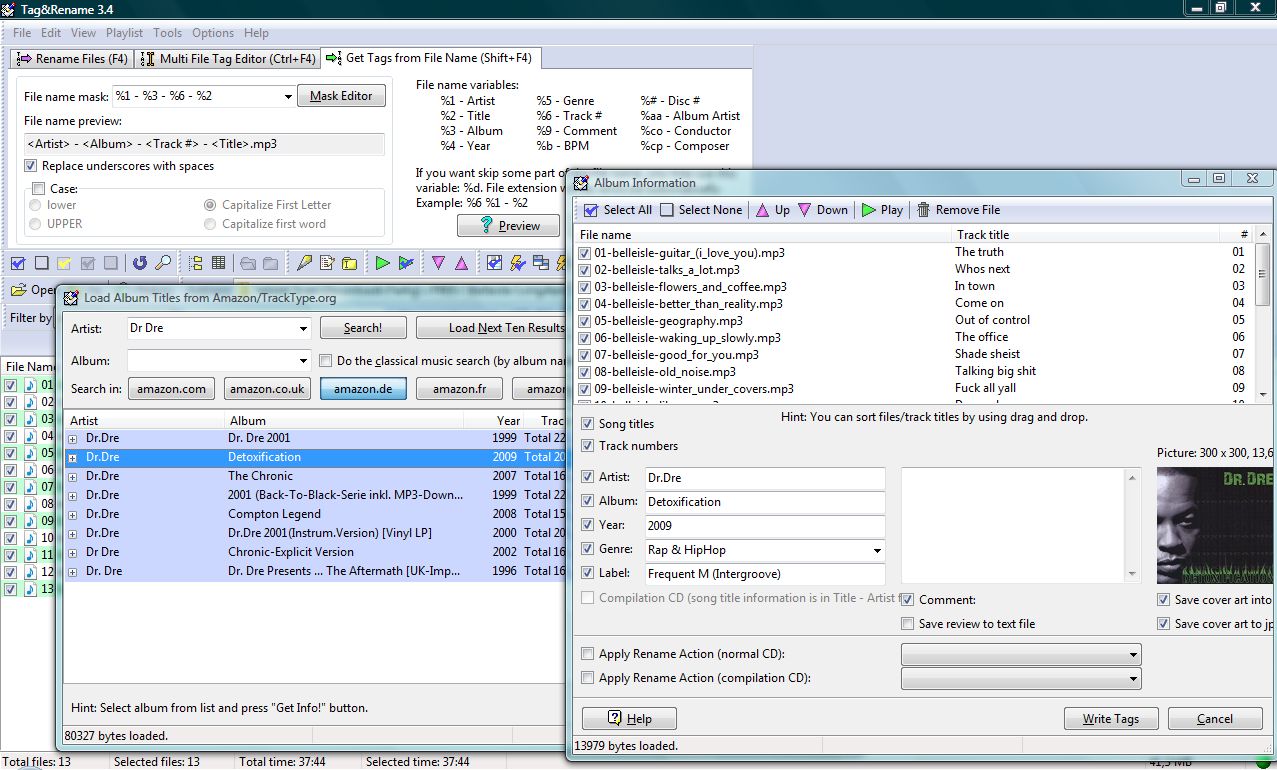Click the Write Tags button

[1111, 719]
